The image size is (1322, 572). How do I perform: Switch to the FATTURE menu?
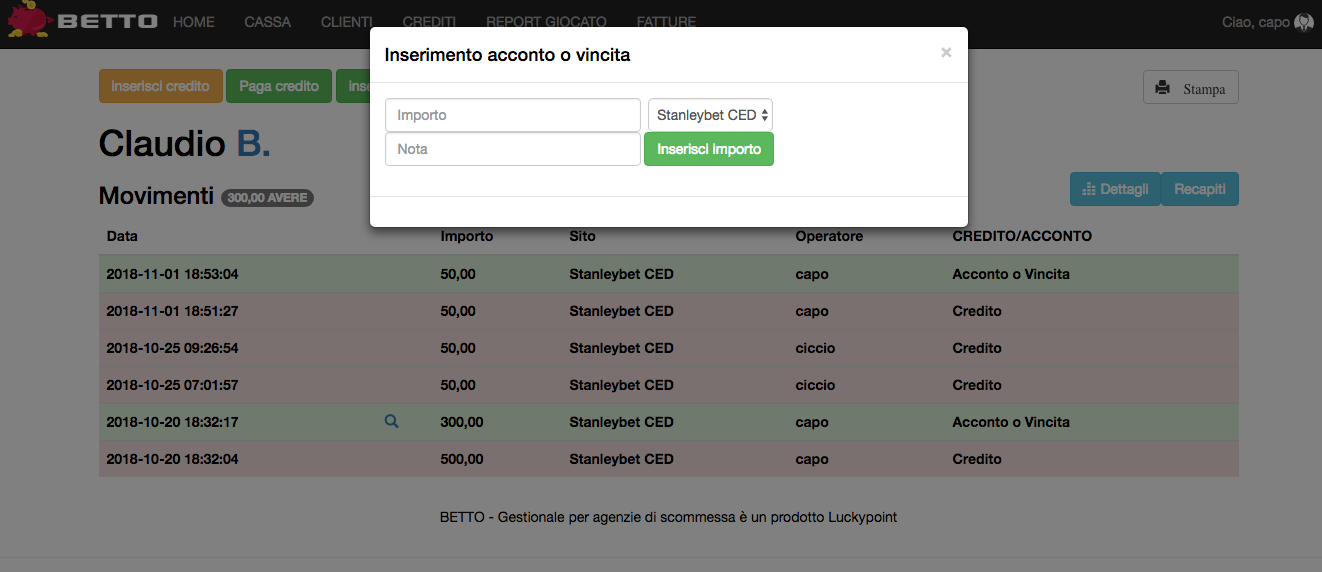click(x=666, y=22)
